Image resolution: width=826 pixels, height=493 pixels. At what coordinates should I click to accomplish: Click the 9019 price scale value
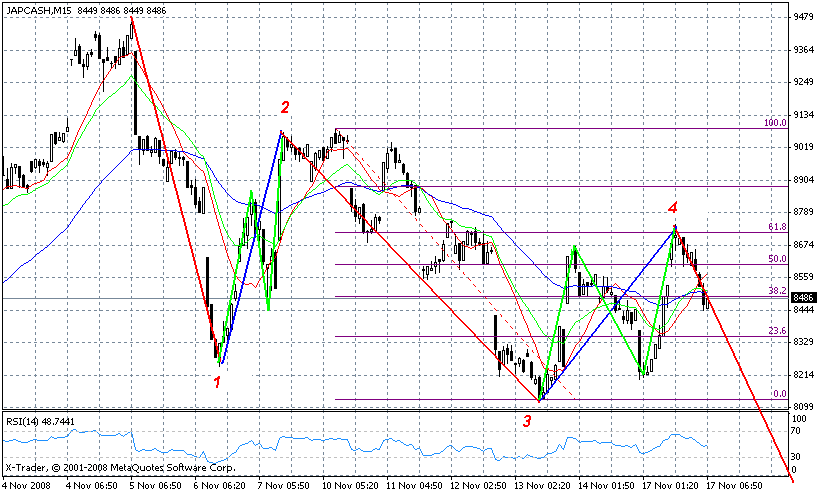tap(803, 147)
